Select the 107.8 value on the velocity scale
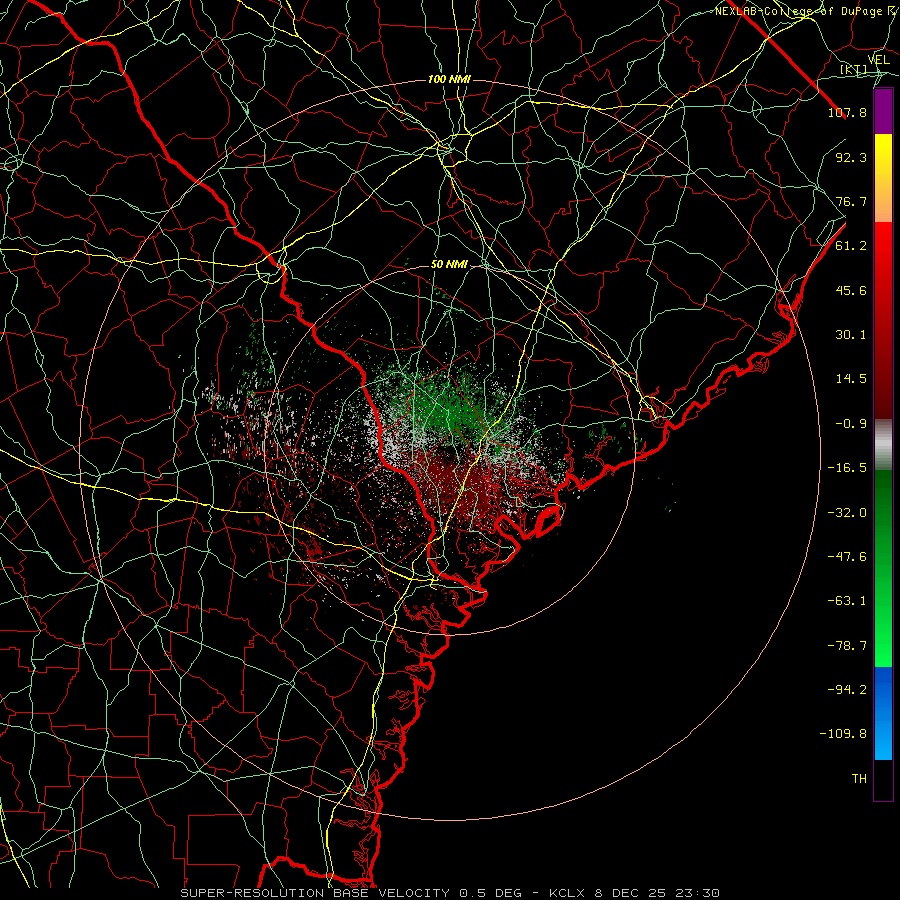This screenshot has height=900, width=900. tap(847, 112)
